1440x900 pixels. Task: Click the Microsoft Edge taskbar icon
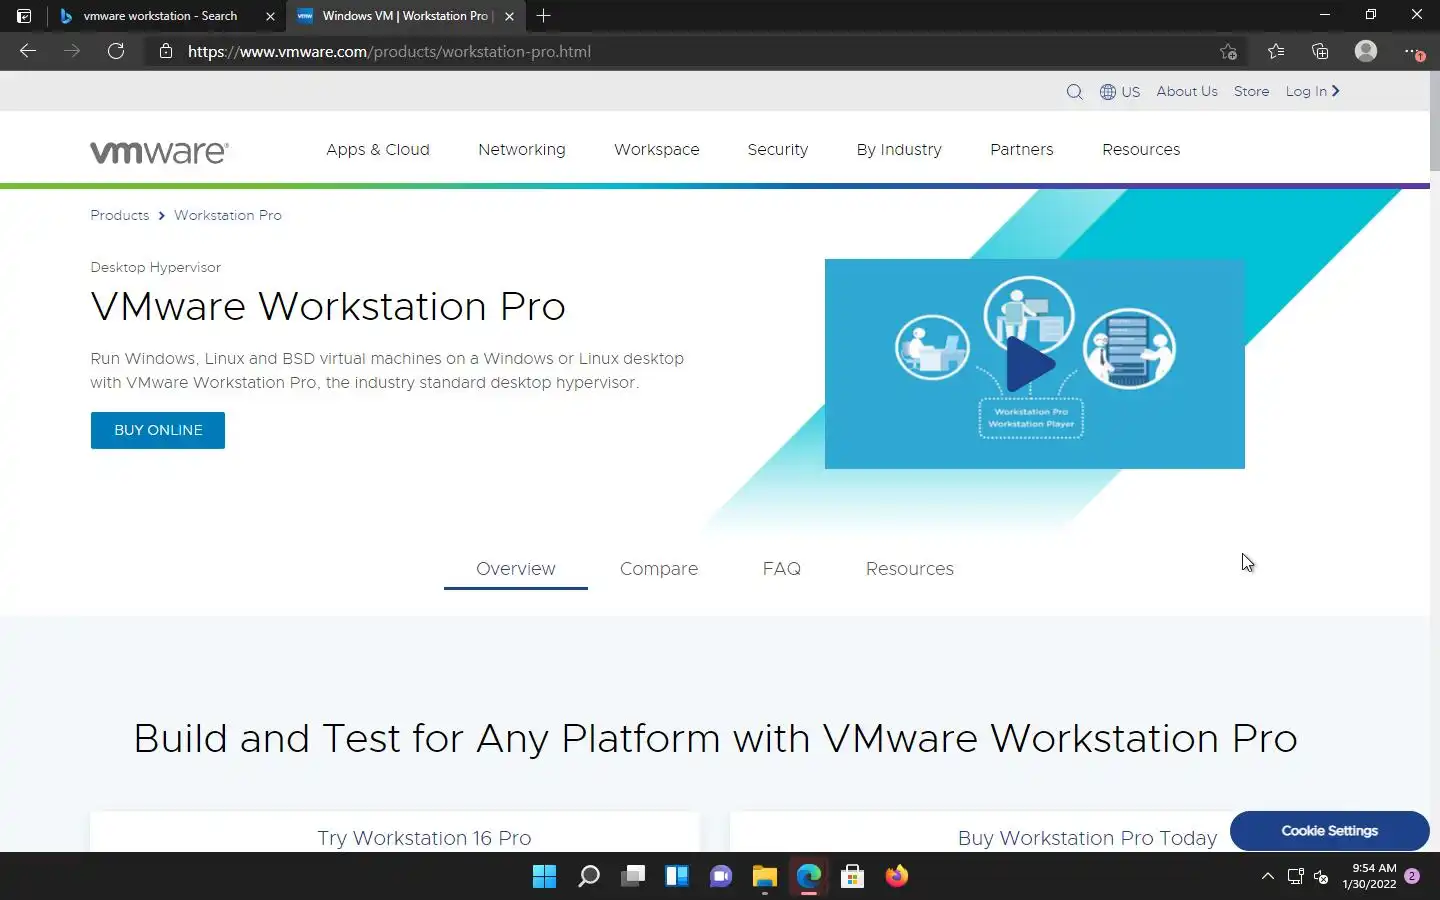pos(809,877)
